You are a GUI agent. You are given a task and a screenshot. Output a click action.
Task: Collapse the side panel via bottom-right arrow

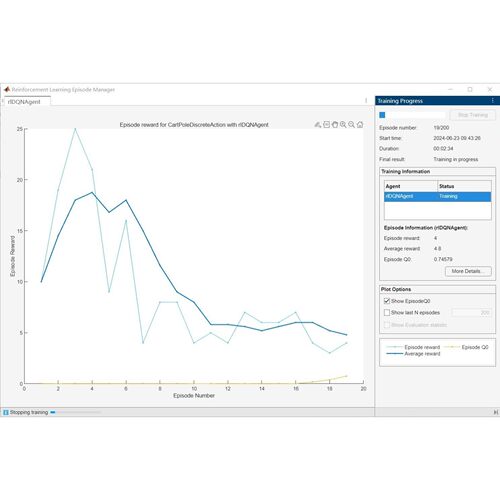(x=495, y=412)
